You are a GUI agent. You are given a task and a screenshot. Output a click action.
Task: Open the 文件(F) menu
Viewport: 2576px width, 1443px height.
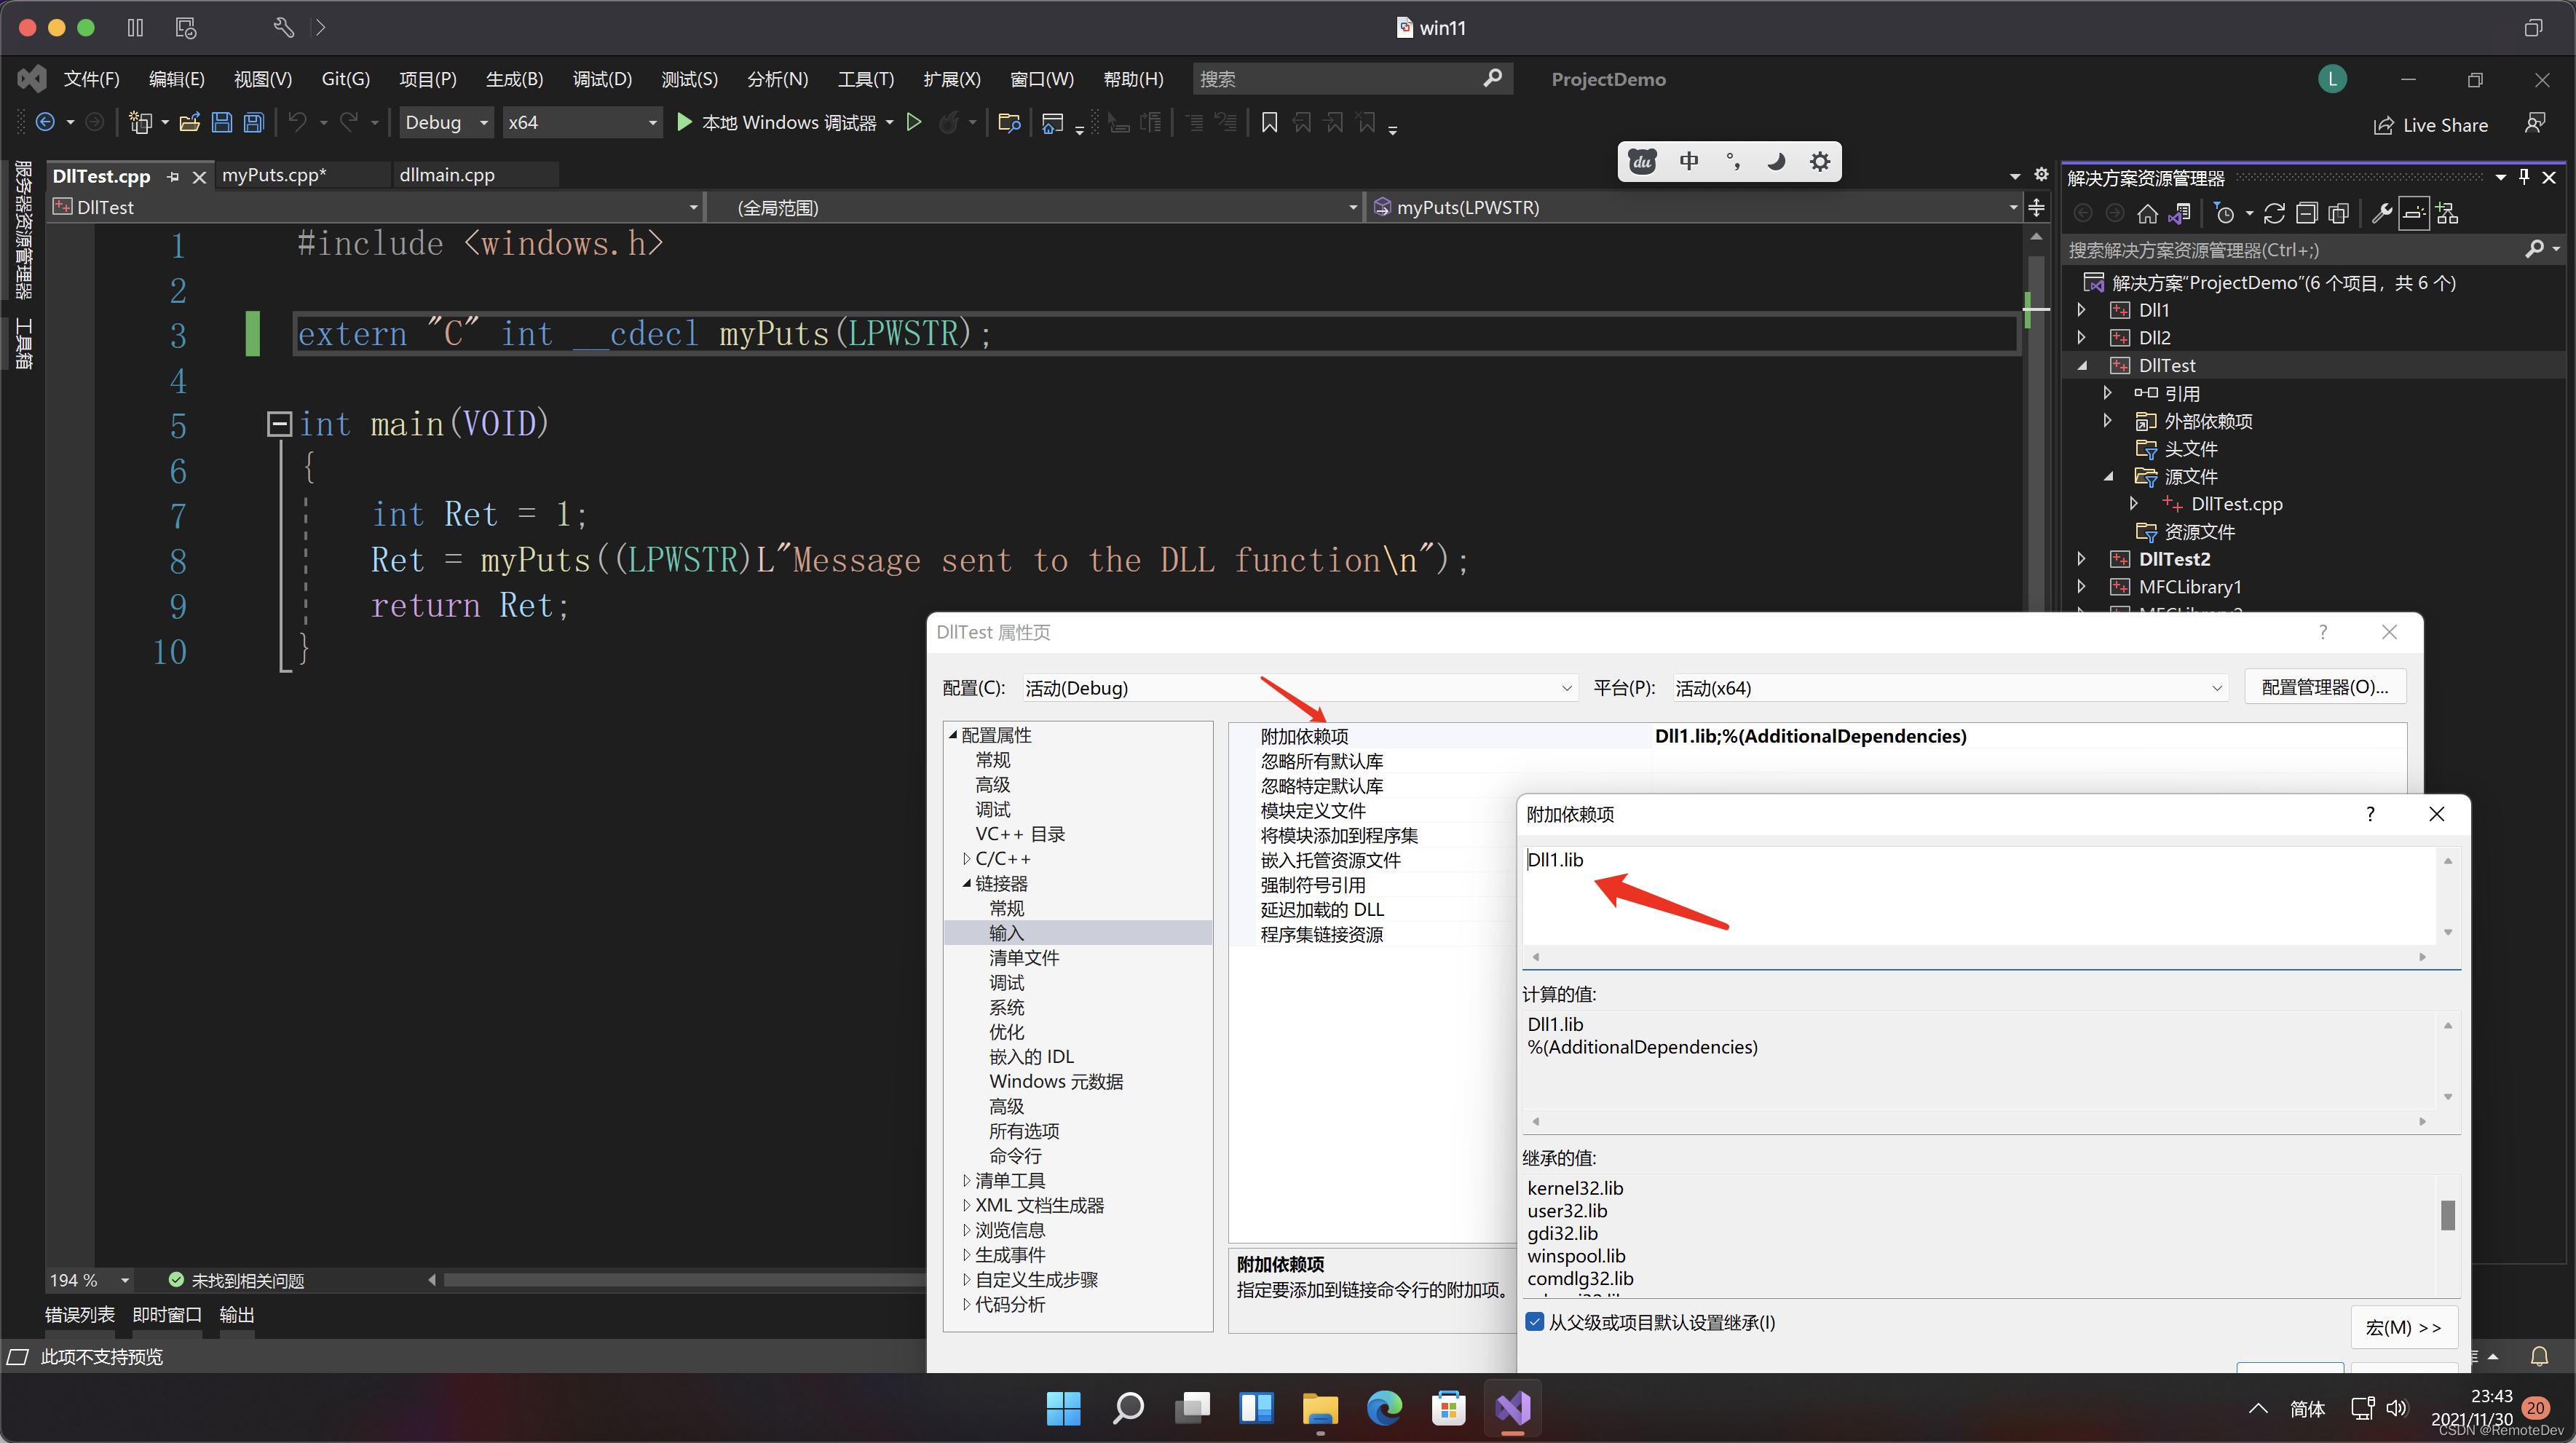(x=91, y=79)
